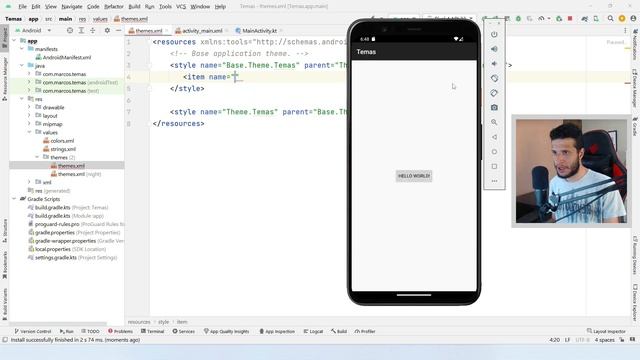This screenshot has height=360, width=640.
Task: Raise emulator volume with volume-up icon
Action: click(x=494, y=49)
